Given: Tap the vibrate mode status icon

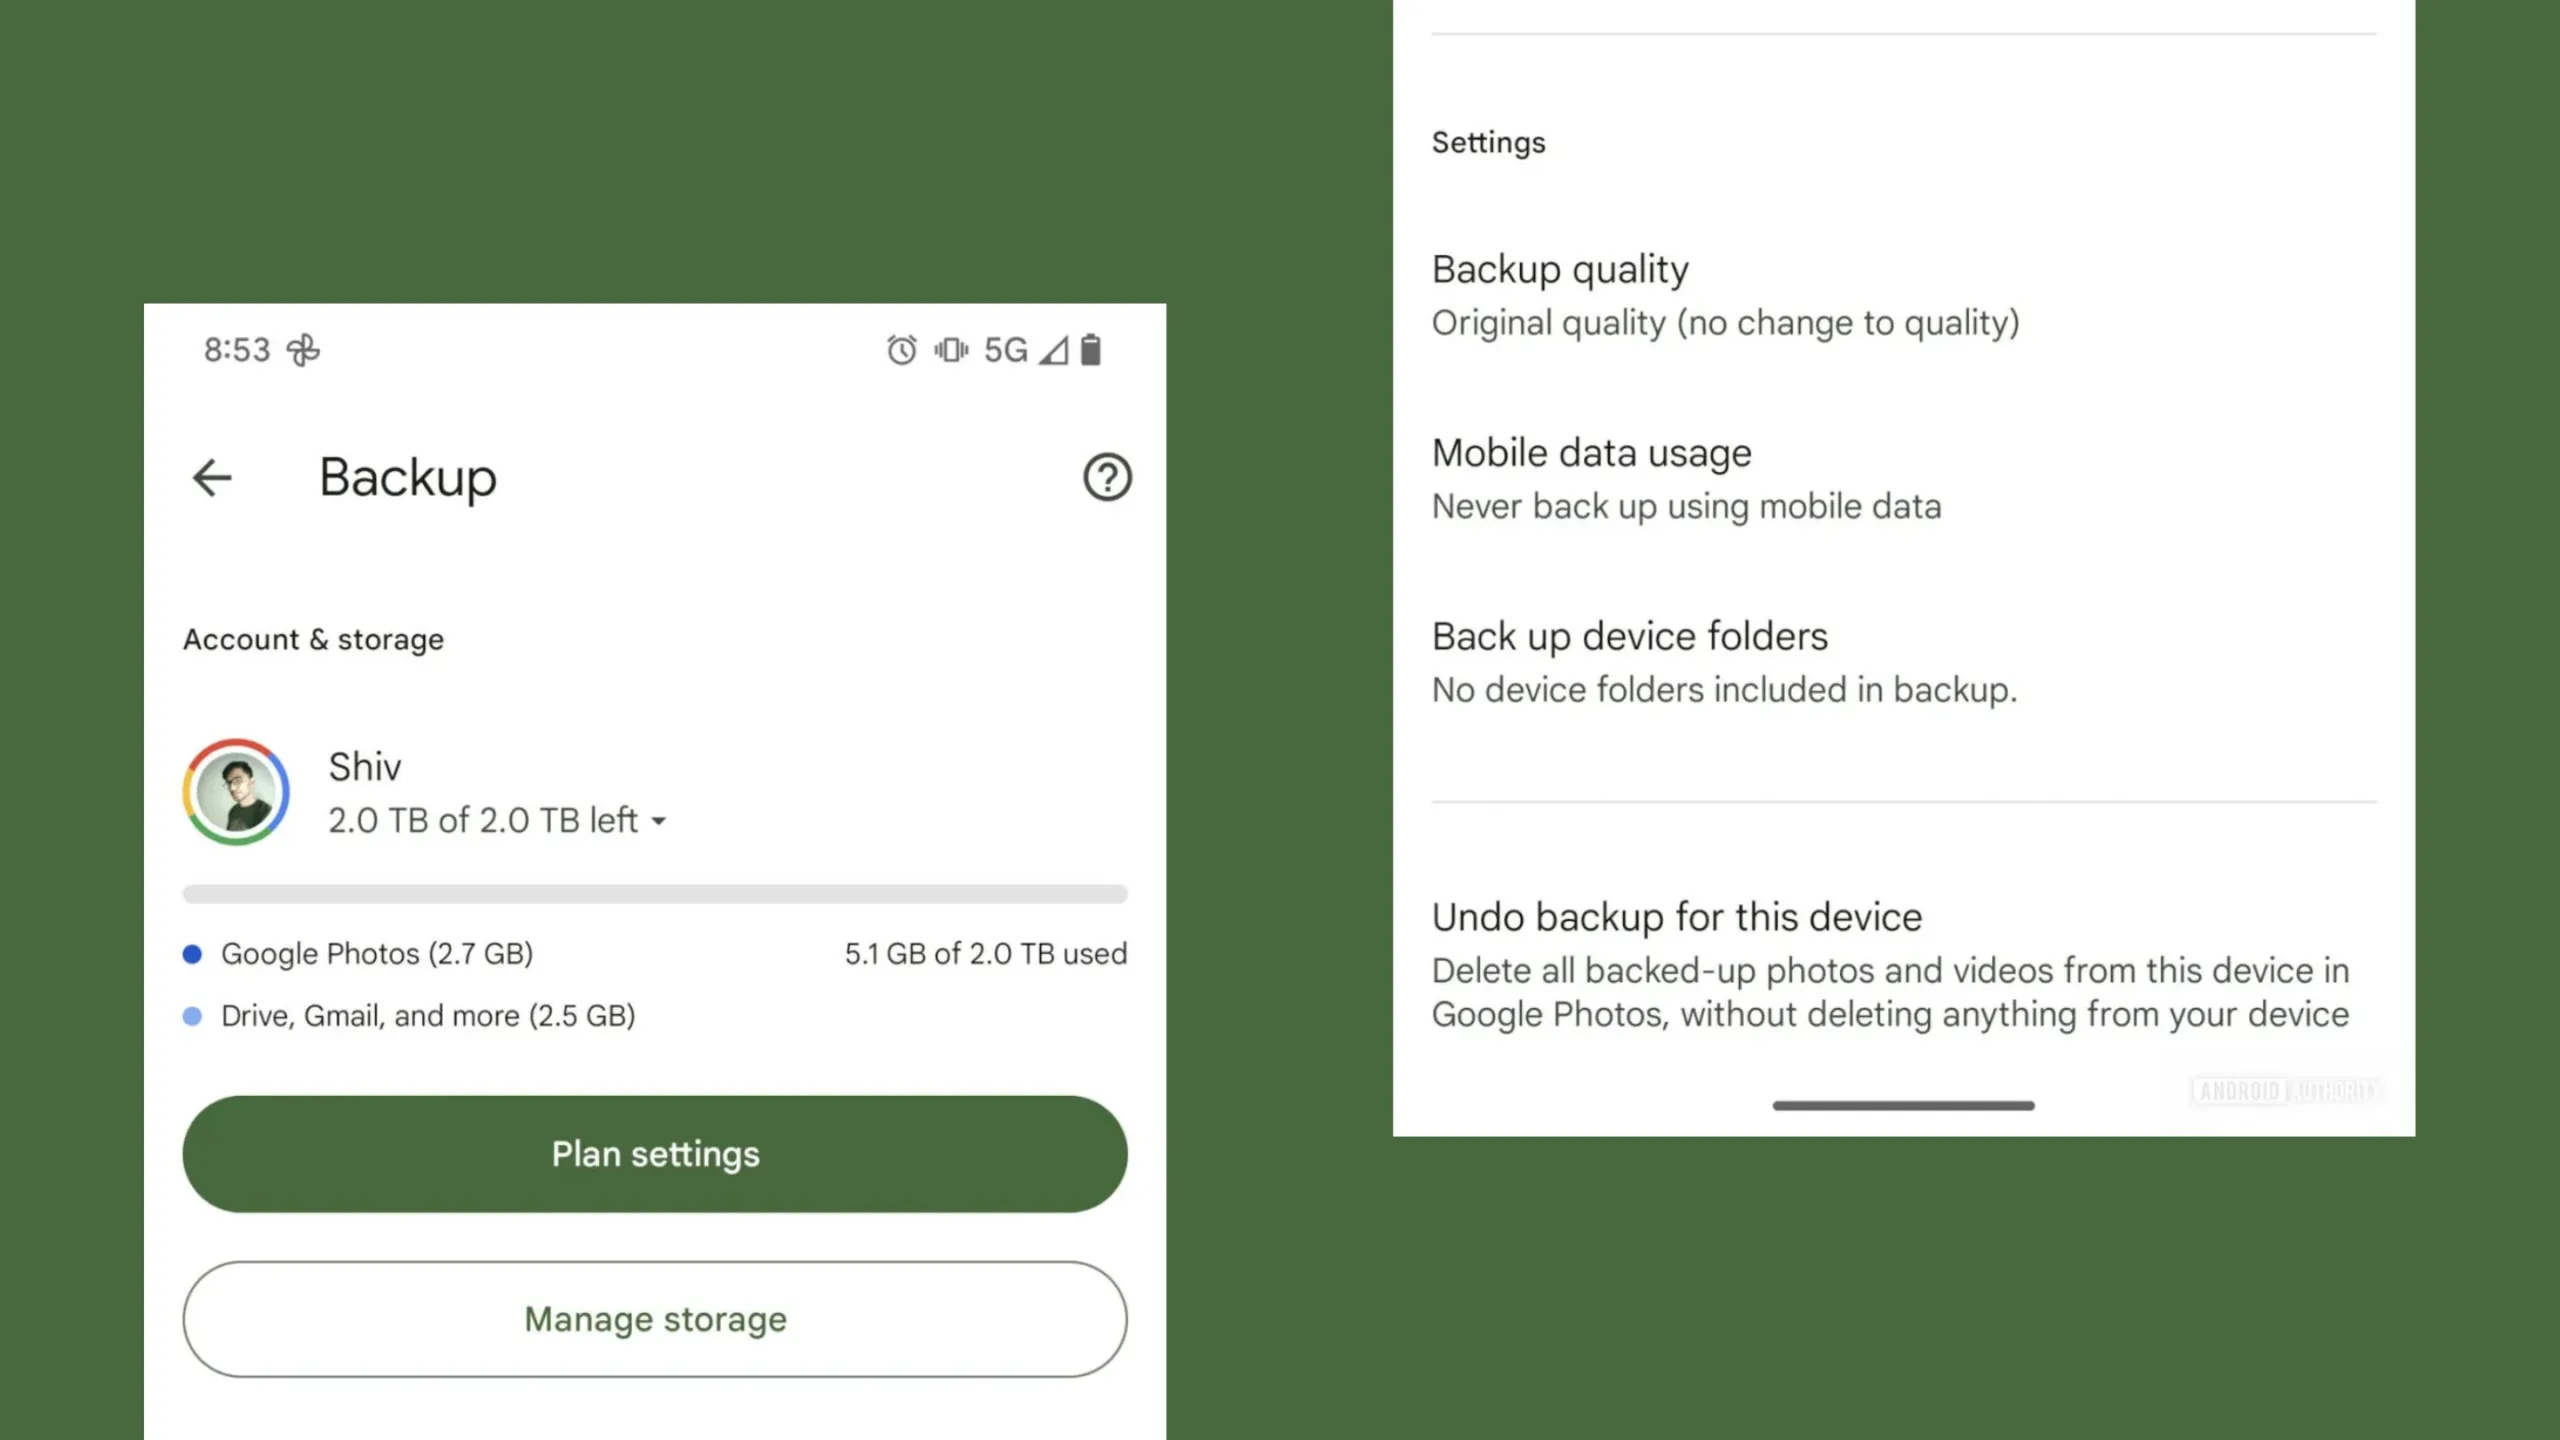Looking at the screenshot, I should pyautogui.click(x=951, y=350).
